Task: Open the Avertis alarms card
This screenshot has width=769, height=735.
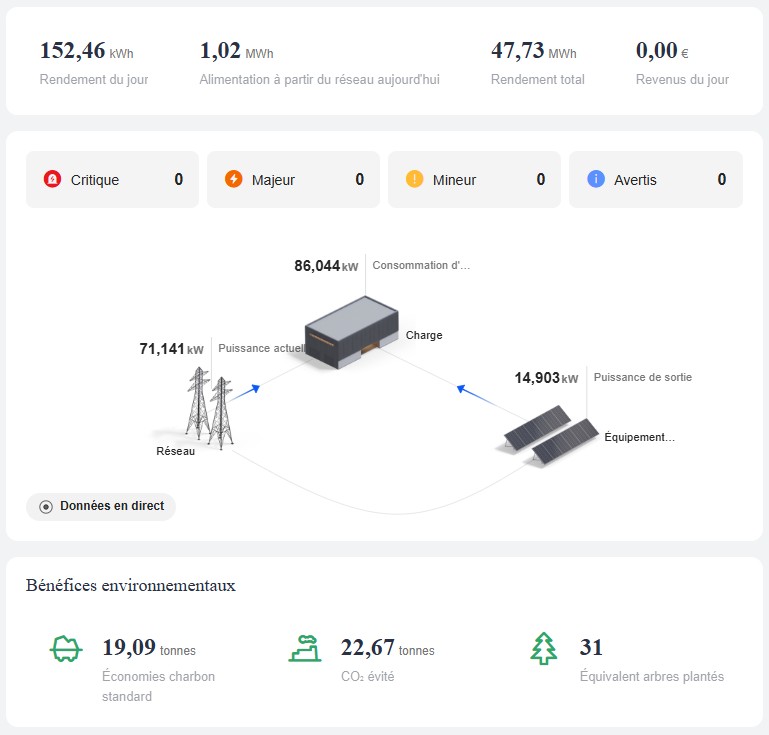Action: (655, 180)
